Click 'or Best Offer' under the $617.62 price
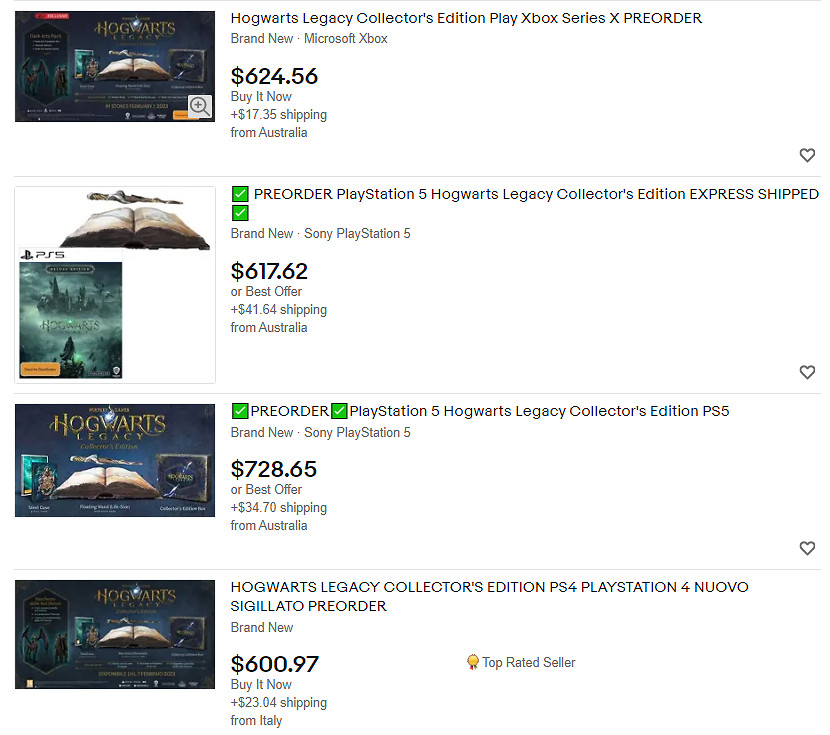 266,291
